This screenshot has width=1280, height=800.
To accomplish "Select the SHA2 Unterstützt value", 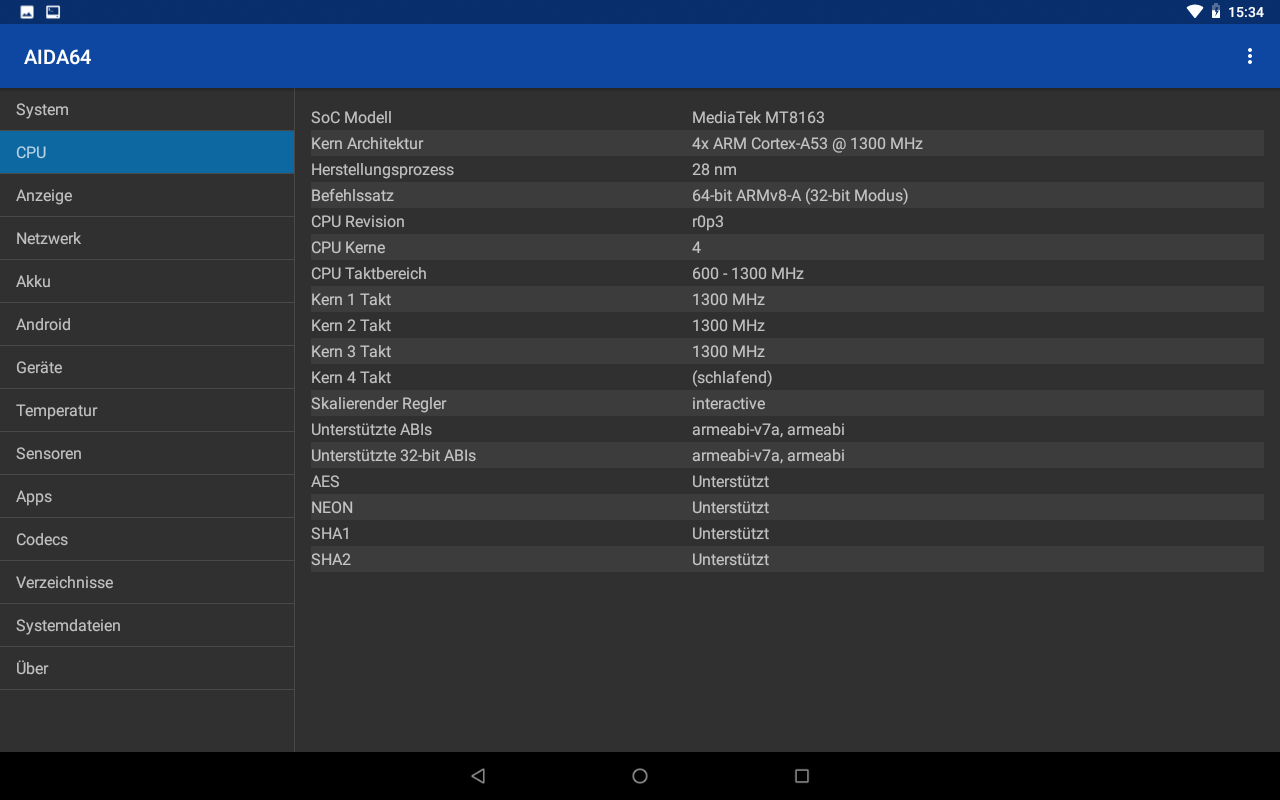I will pyautogui.click(x=730, y=560).
